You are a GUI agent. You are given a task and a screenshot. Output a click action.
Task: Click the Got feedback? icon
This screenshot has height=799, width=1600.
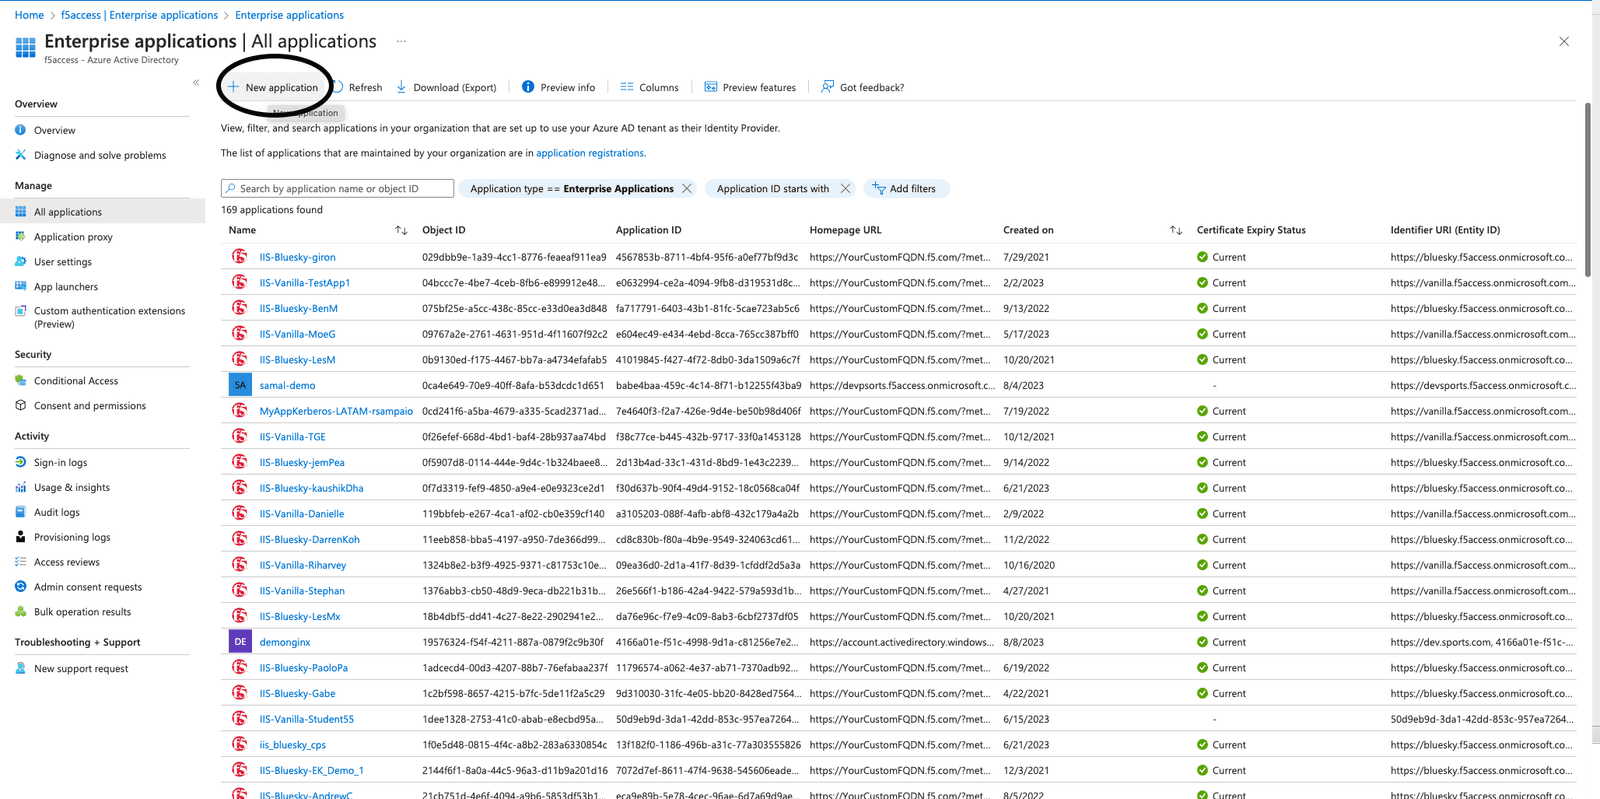click(827, 87)
